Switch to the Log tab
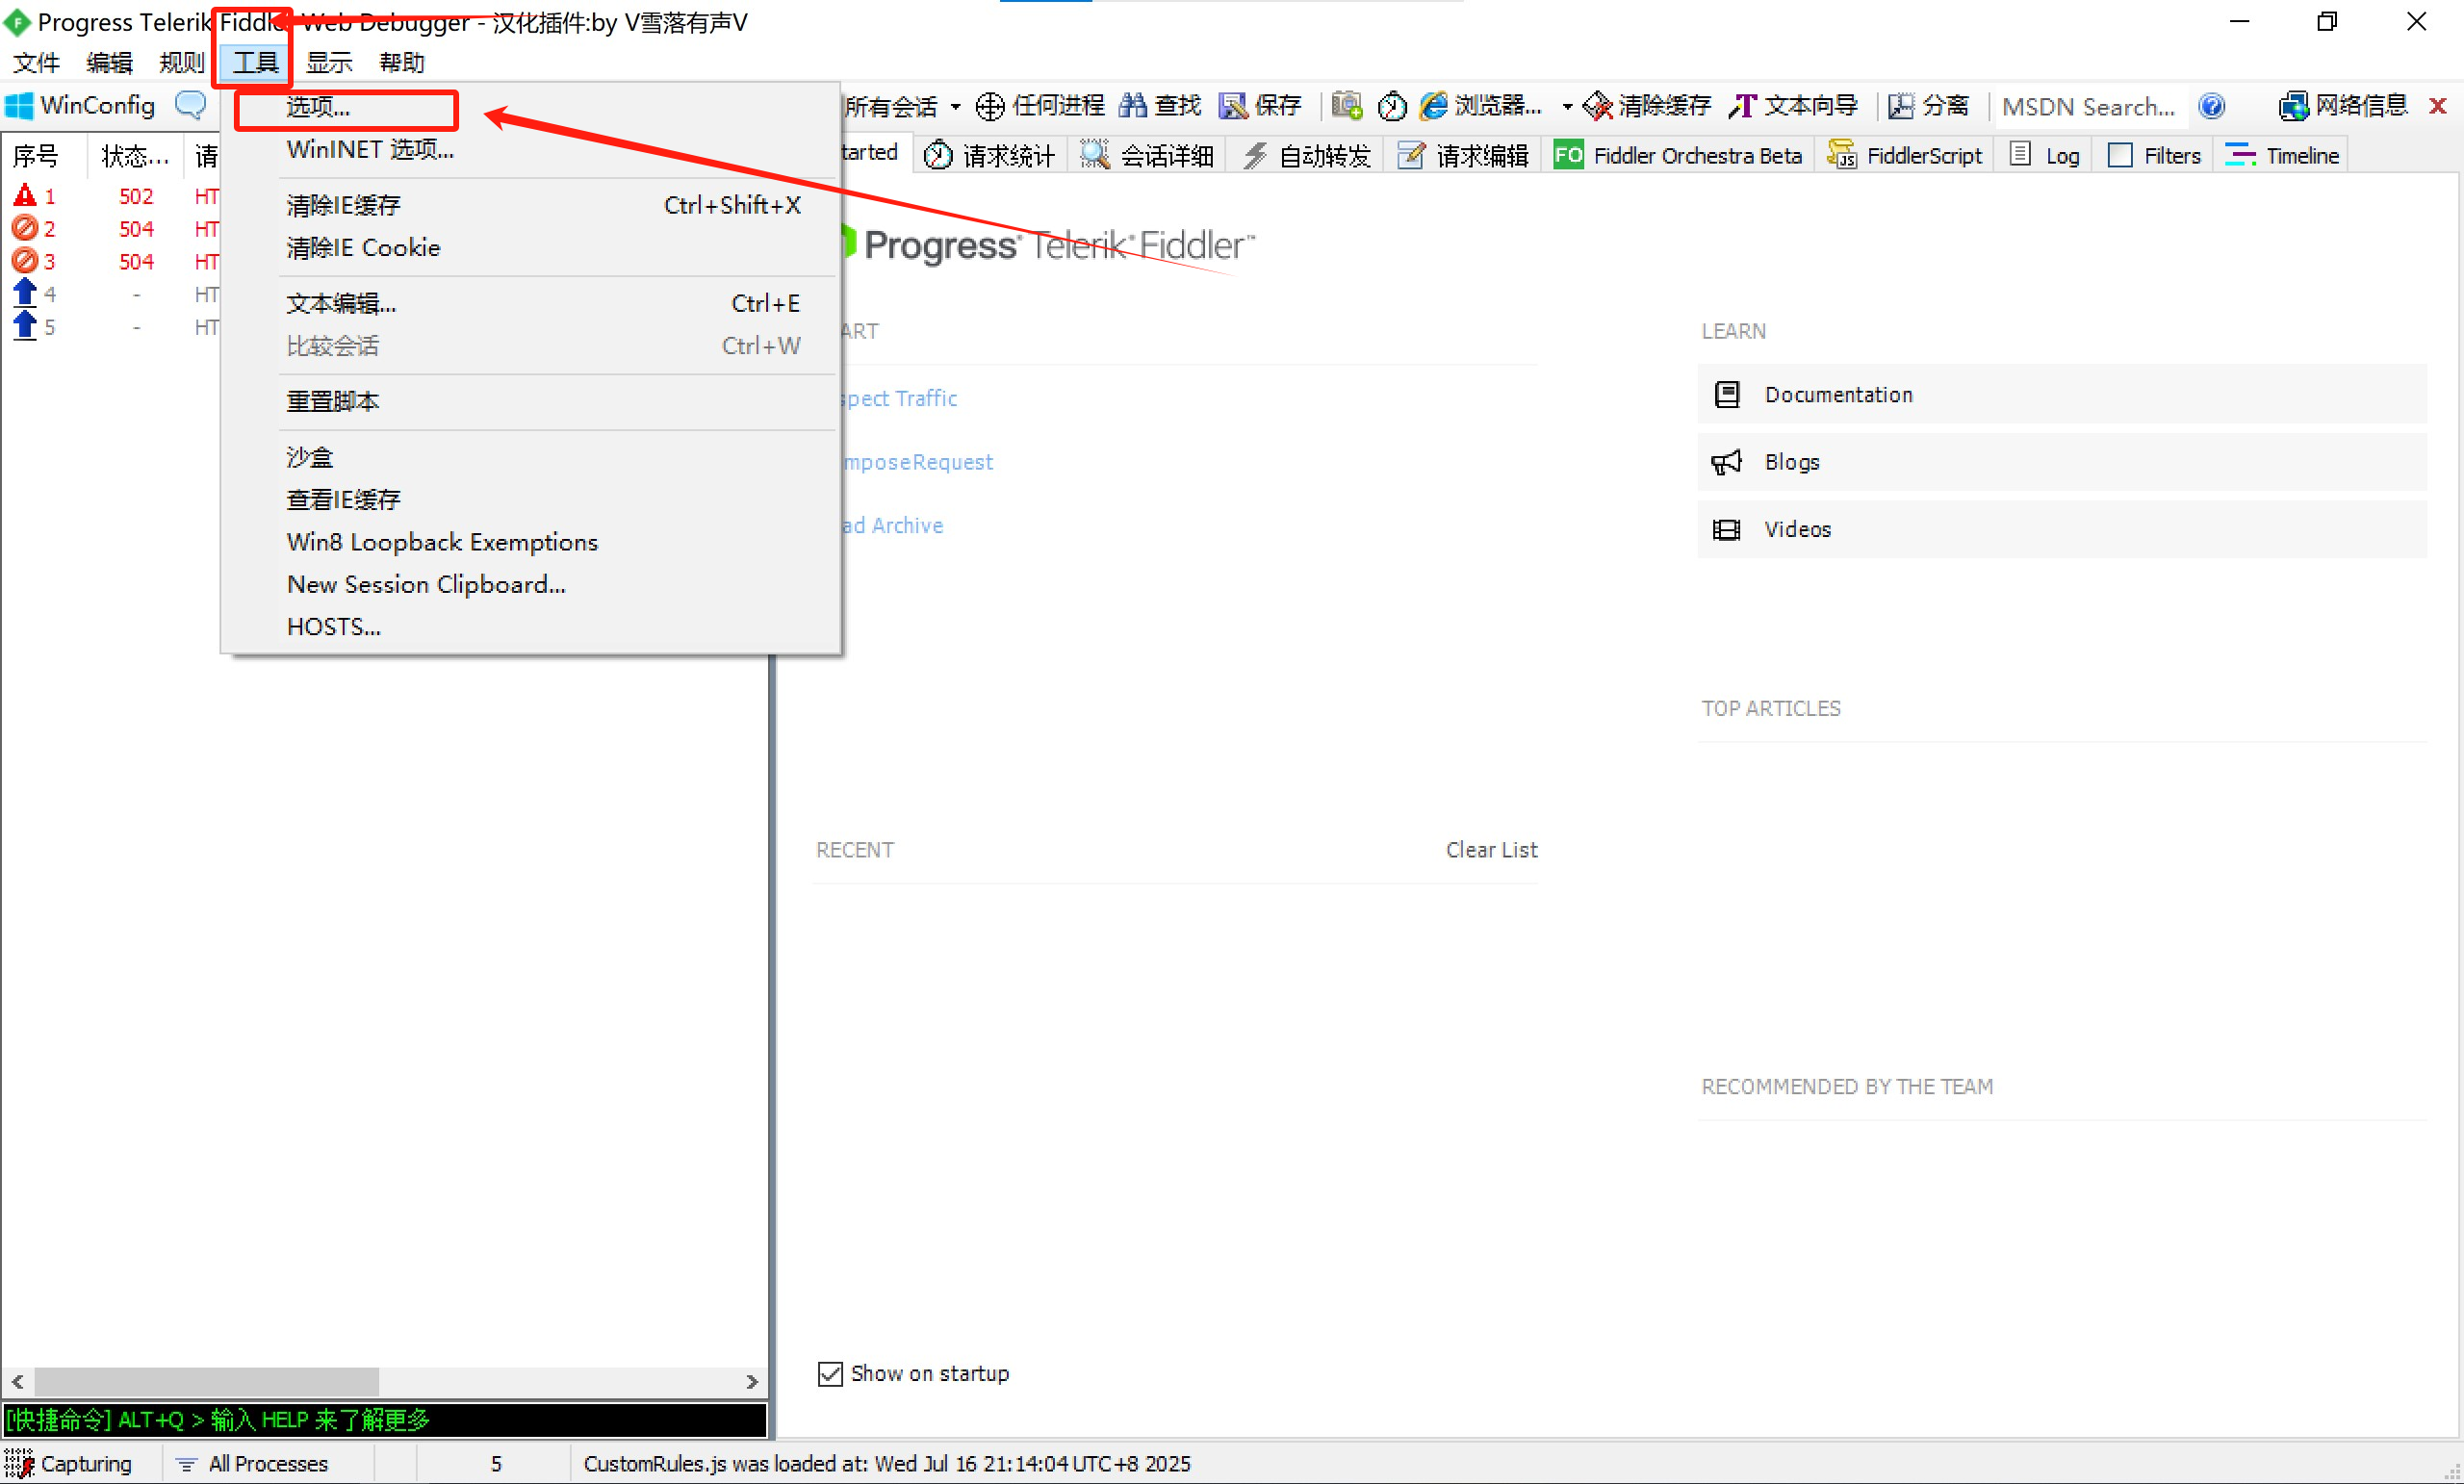Viewport: 2464px width, 1484px height. pyautogui.click(x=2045, y=156)
